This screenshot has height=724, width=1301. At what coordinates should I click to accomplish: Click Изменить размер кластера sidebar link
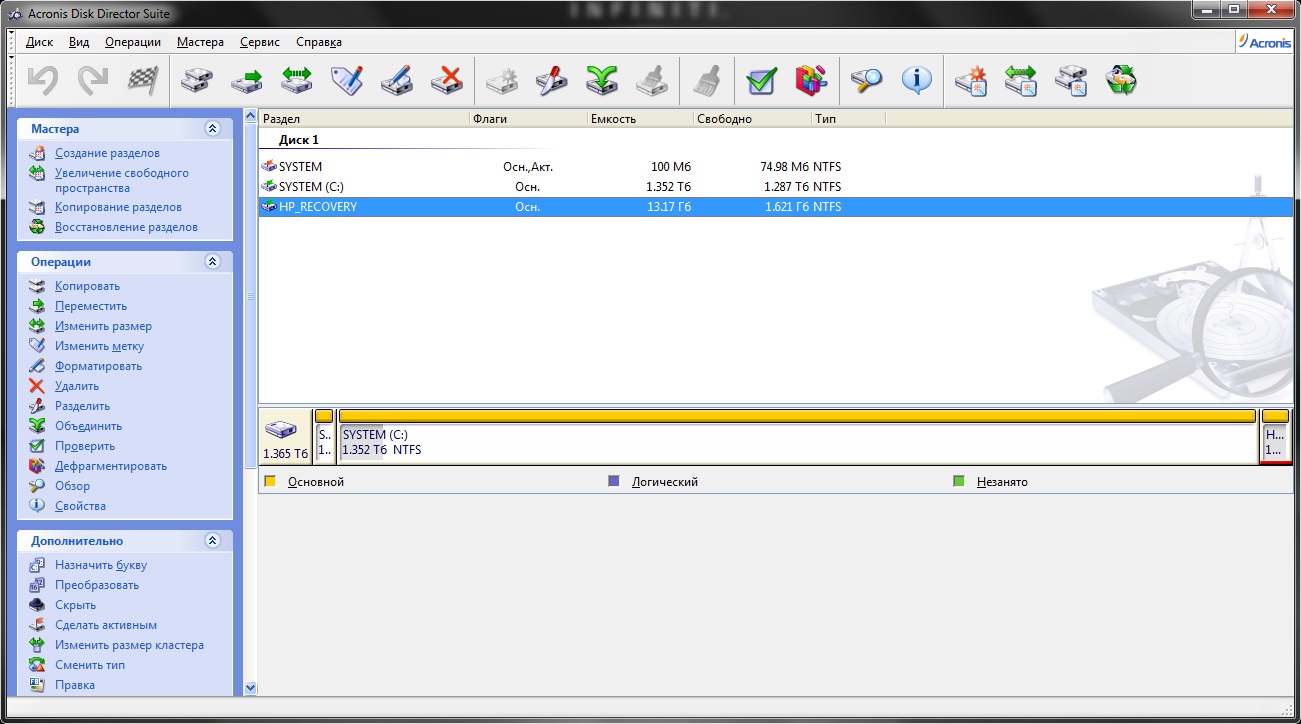(x=129, y=645)
